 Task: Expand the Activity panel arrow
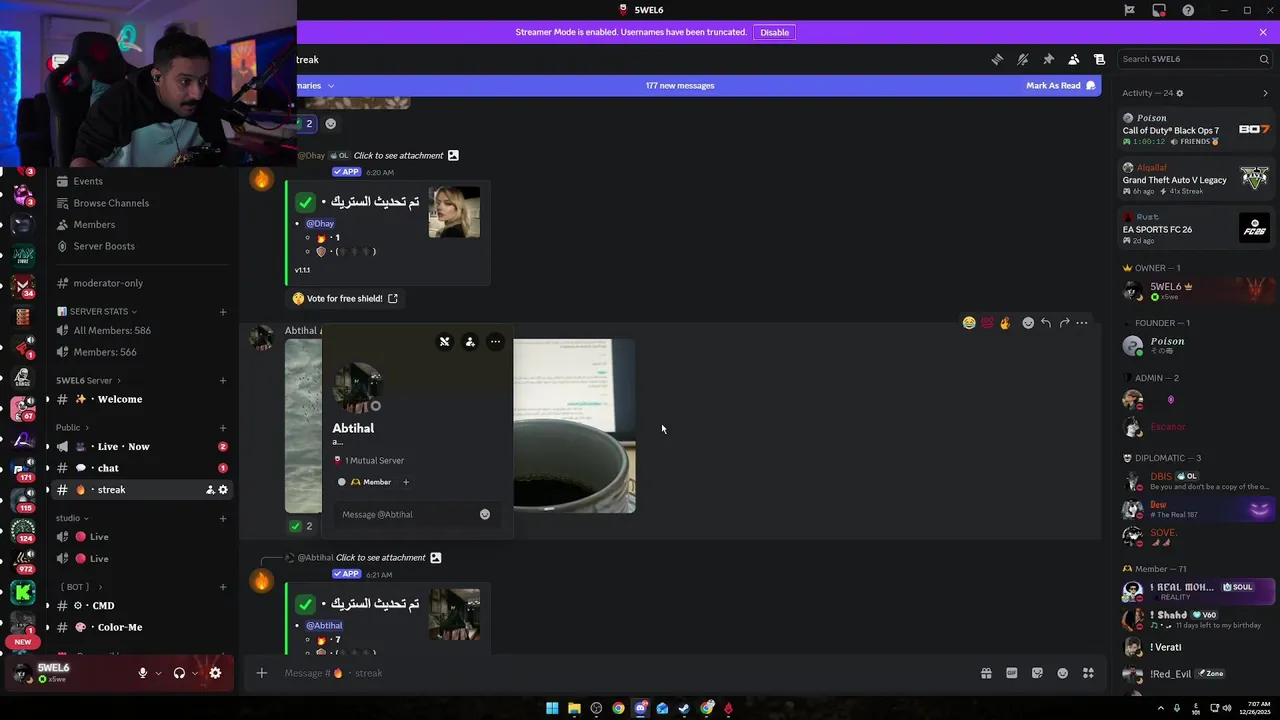[x=1265, y=93]
